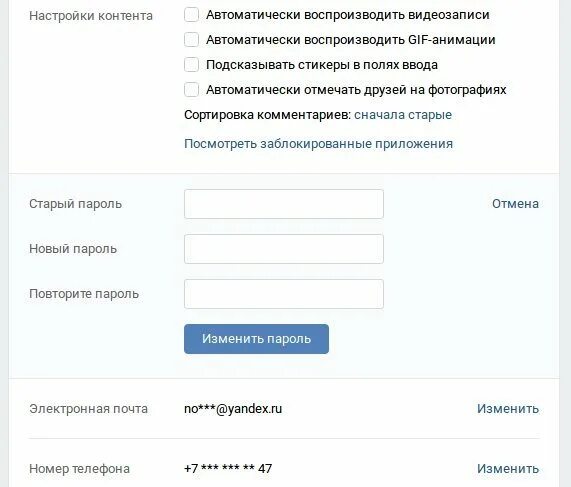
Task: Select the repeat password input field
Action: point(284,294)
